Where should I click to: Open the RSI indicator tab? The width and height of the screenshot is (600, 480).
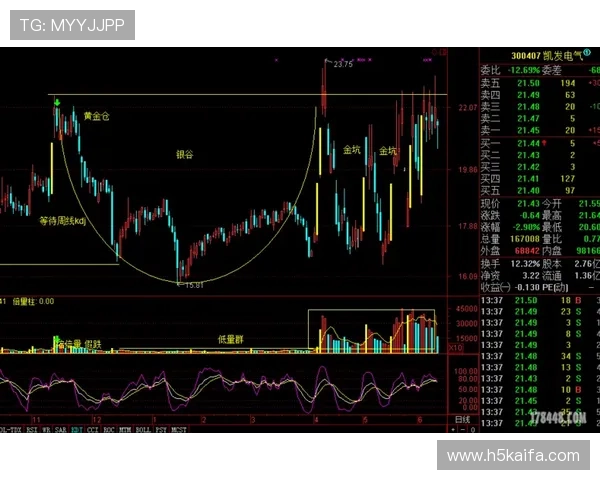click(x=32, y=429)
